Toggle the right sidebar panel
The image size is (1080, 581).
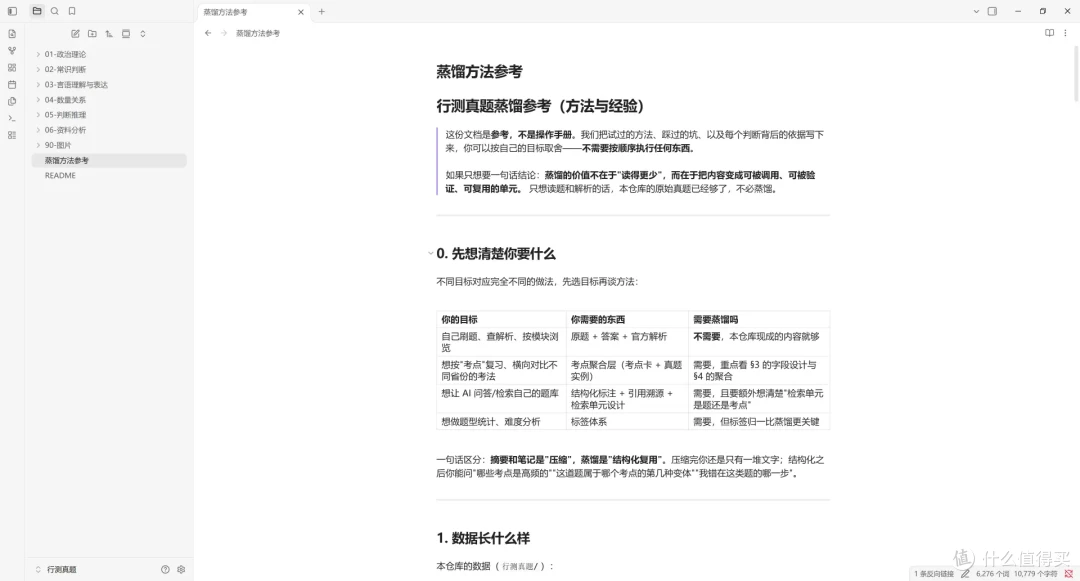point(993,12)
